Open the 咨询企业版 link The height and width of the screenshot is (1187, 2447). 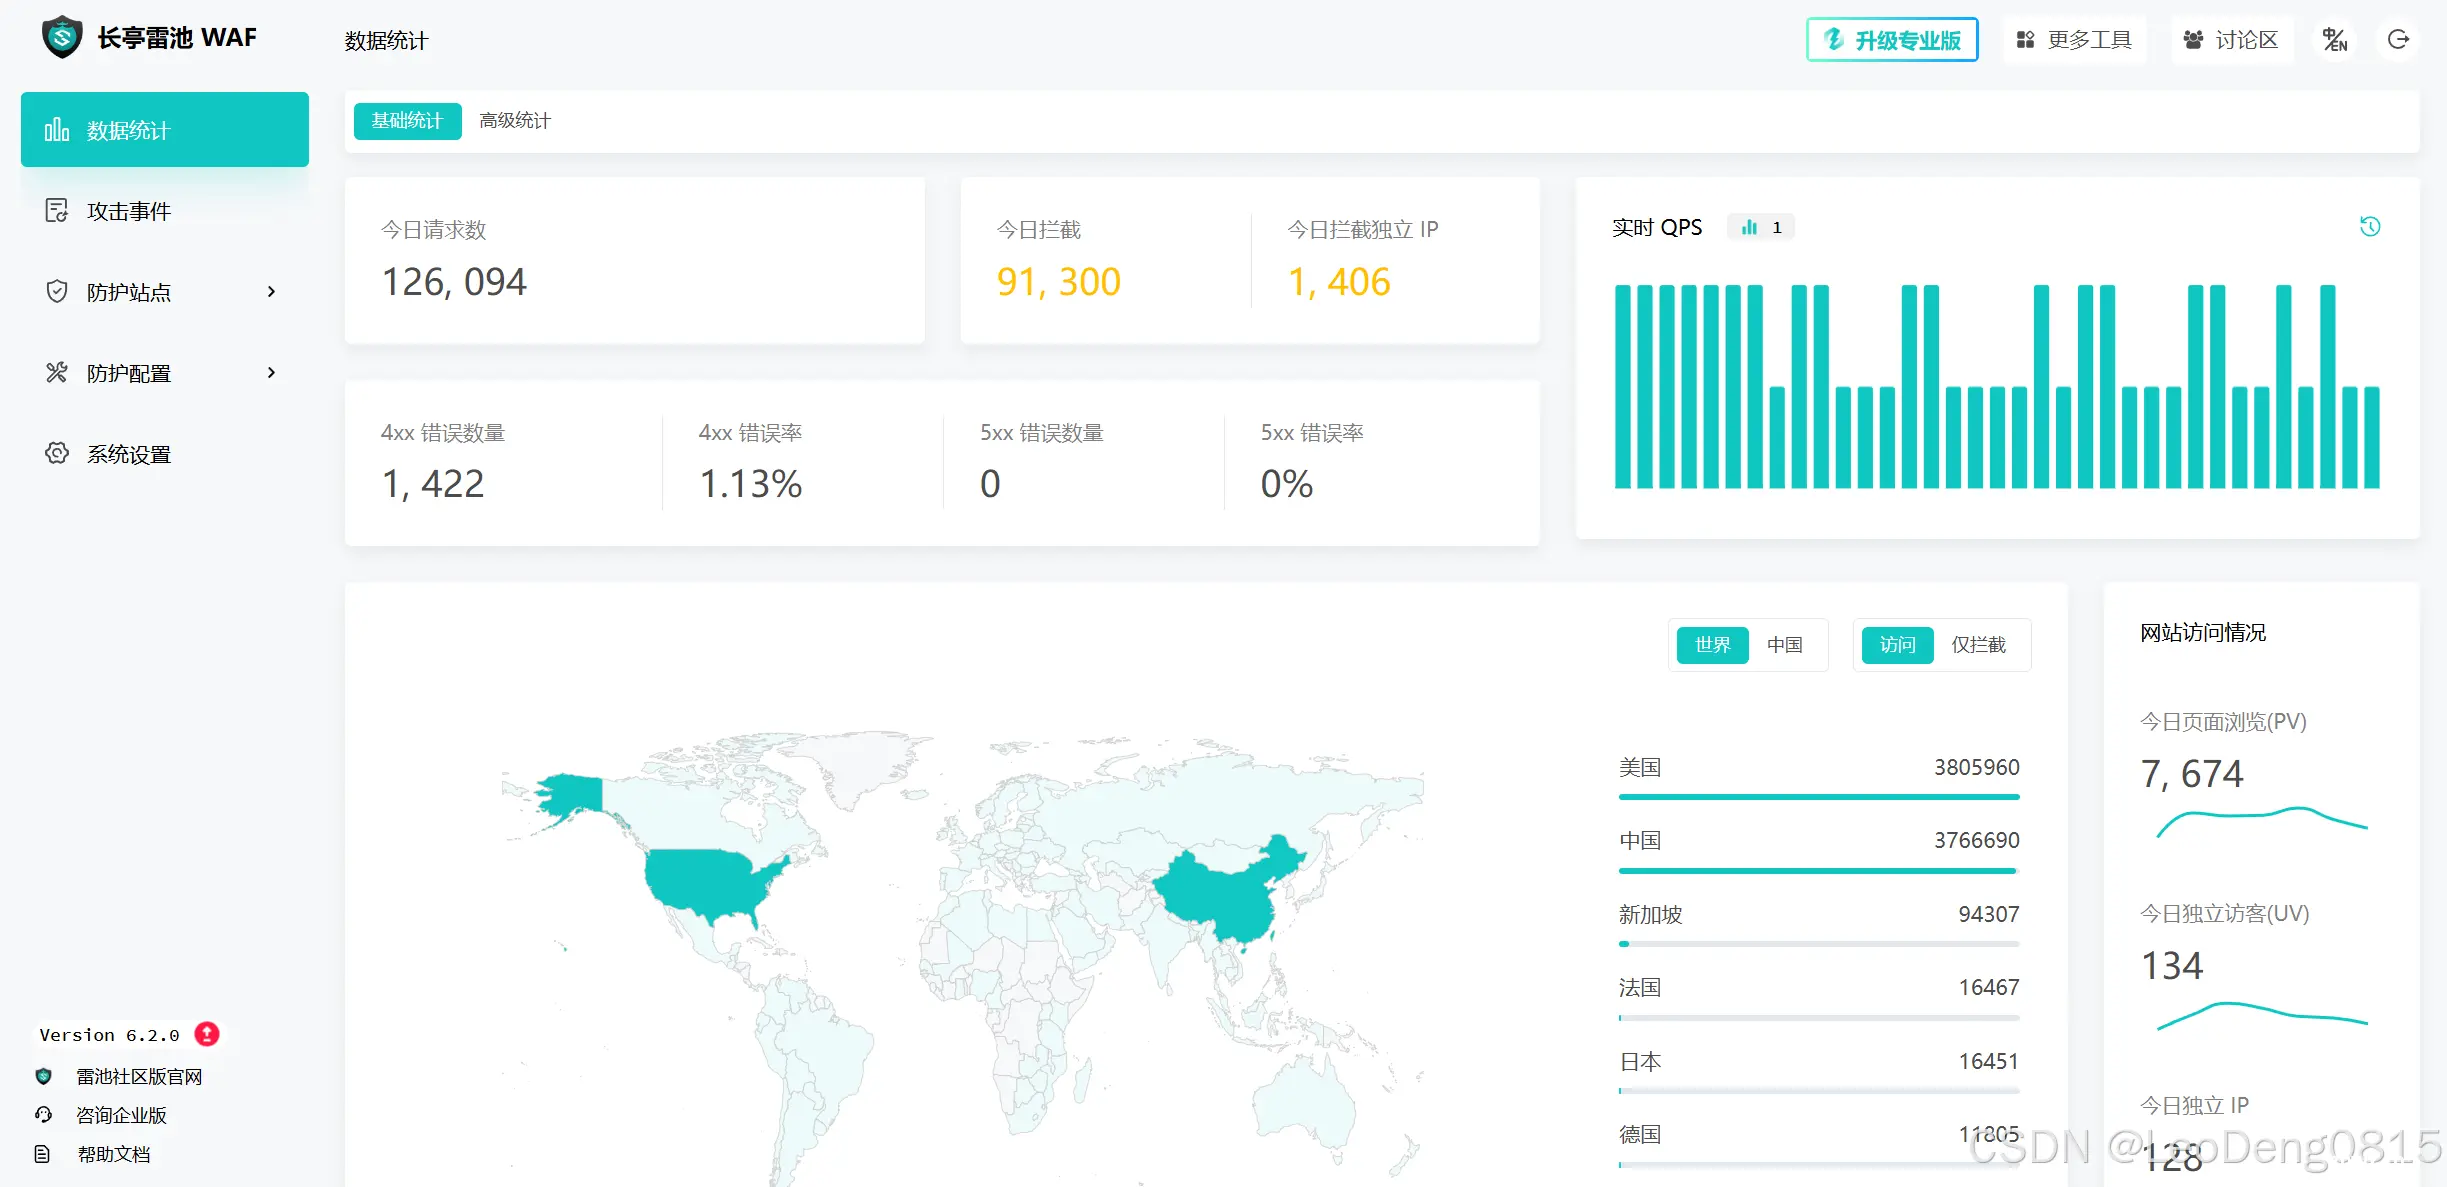(121, 1115)
